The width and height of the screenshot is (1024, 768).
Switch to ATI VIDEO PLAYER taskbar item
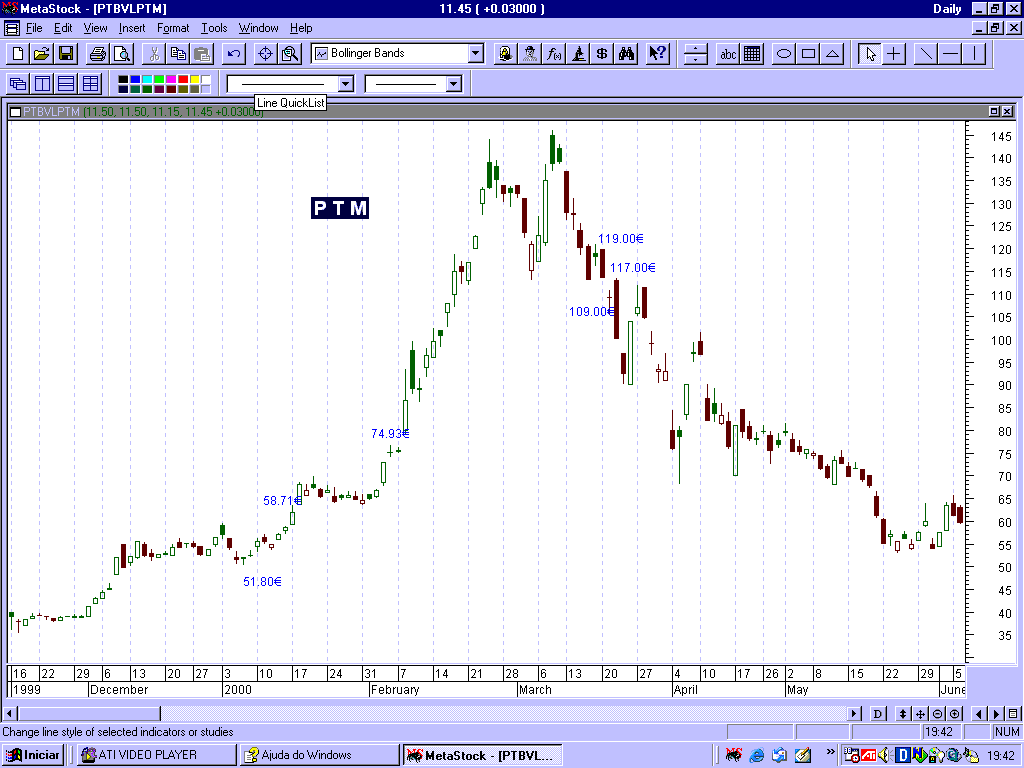point(156,755)
